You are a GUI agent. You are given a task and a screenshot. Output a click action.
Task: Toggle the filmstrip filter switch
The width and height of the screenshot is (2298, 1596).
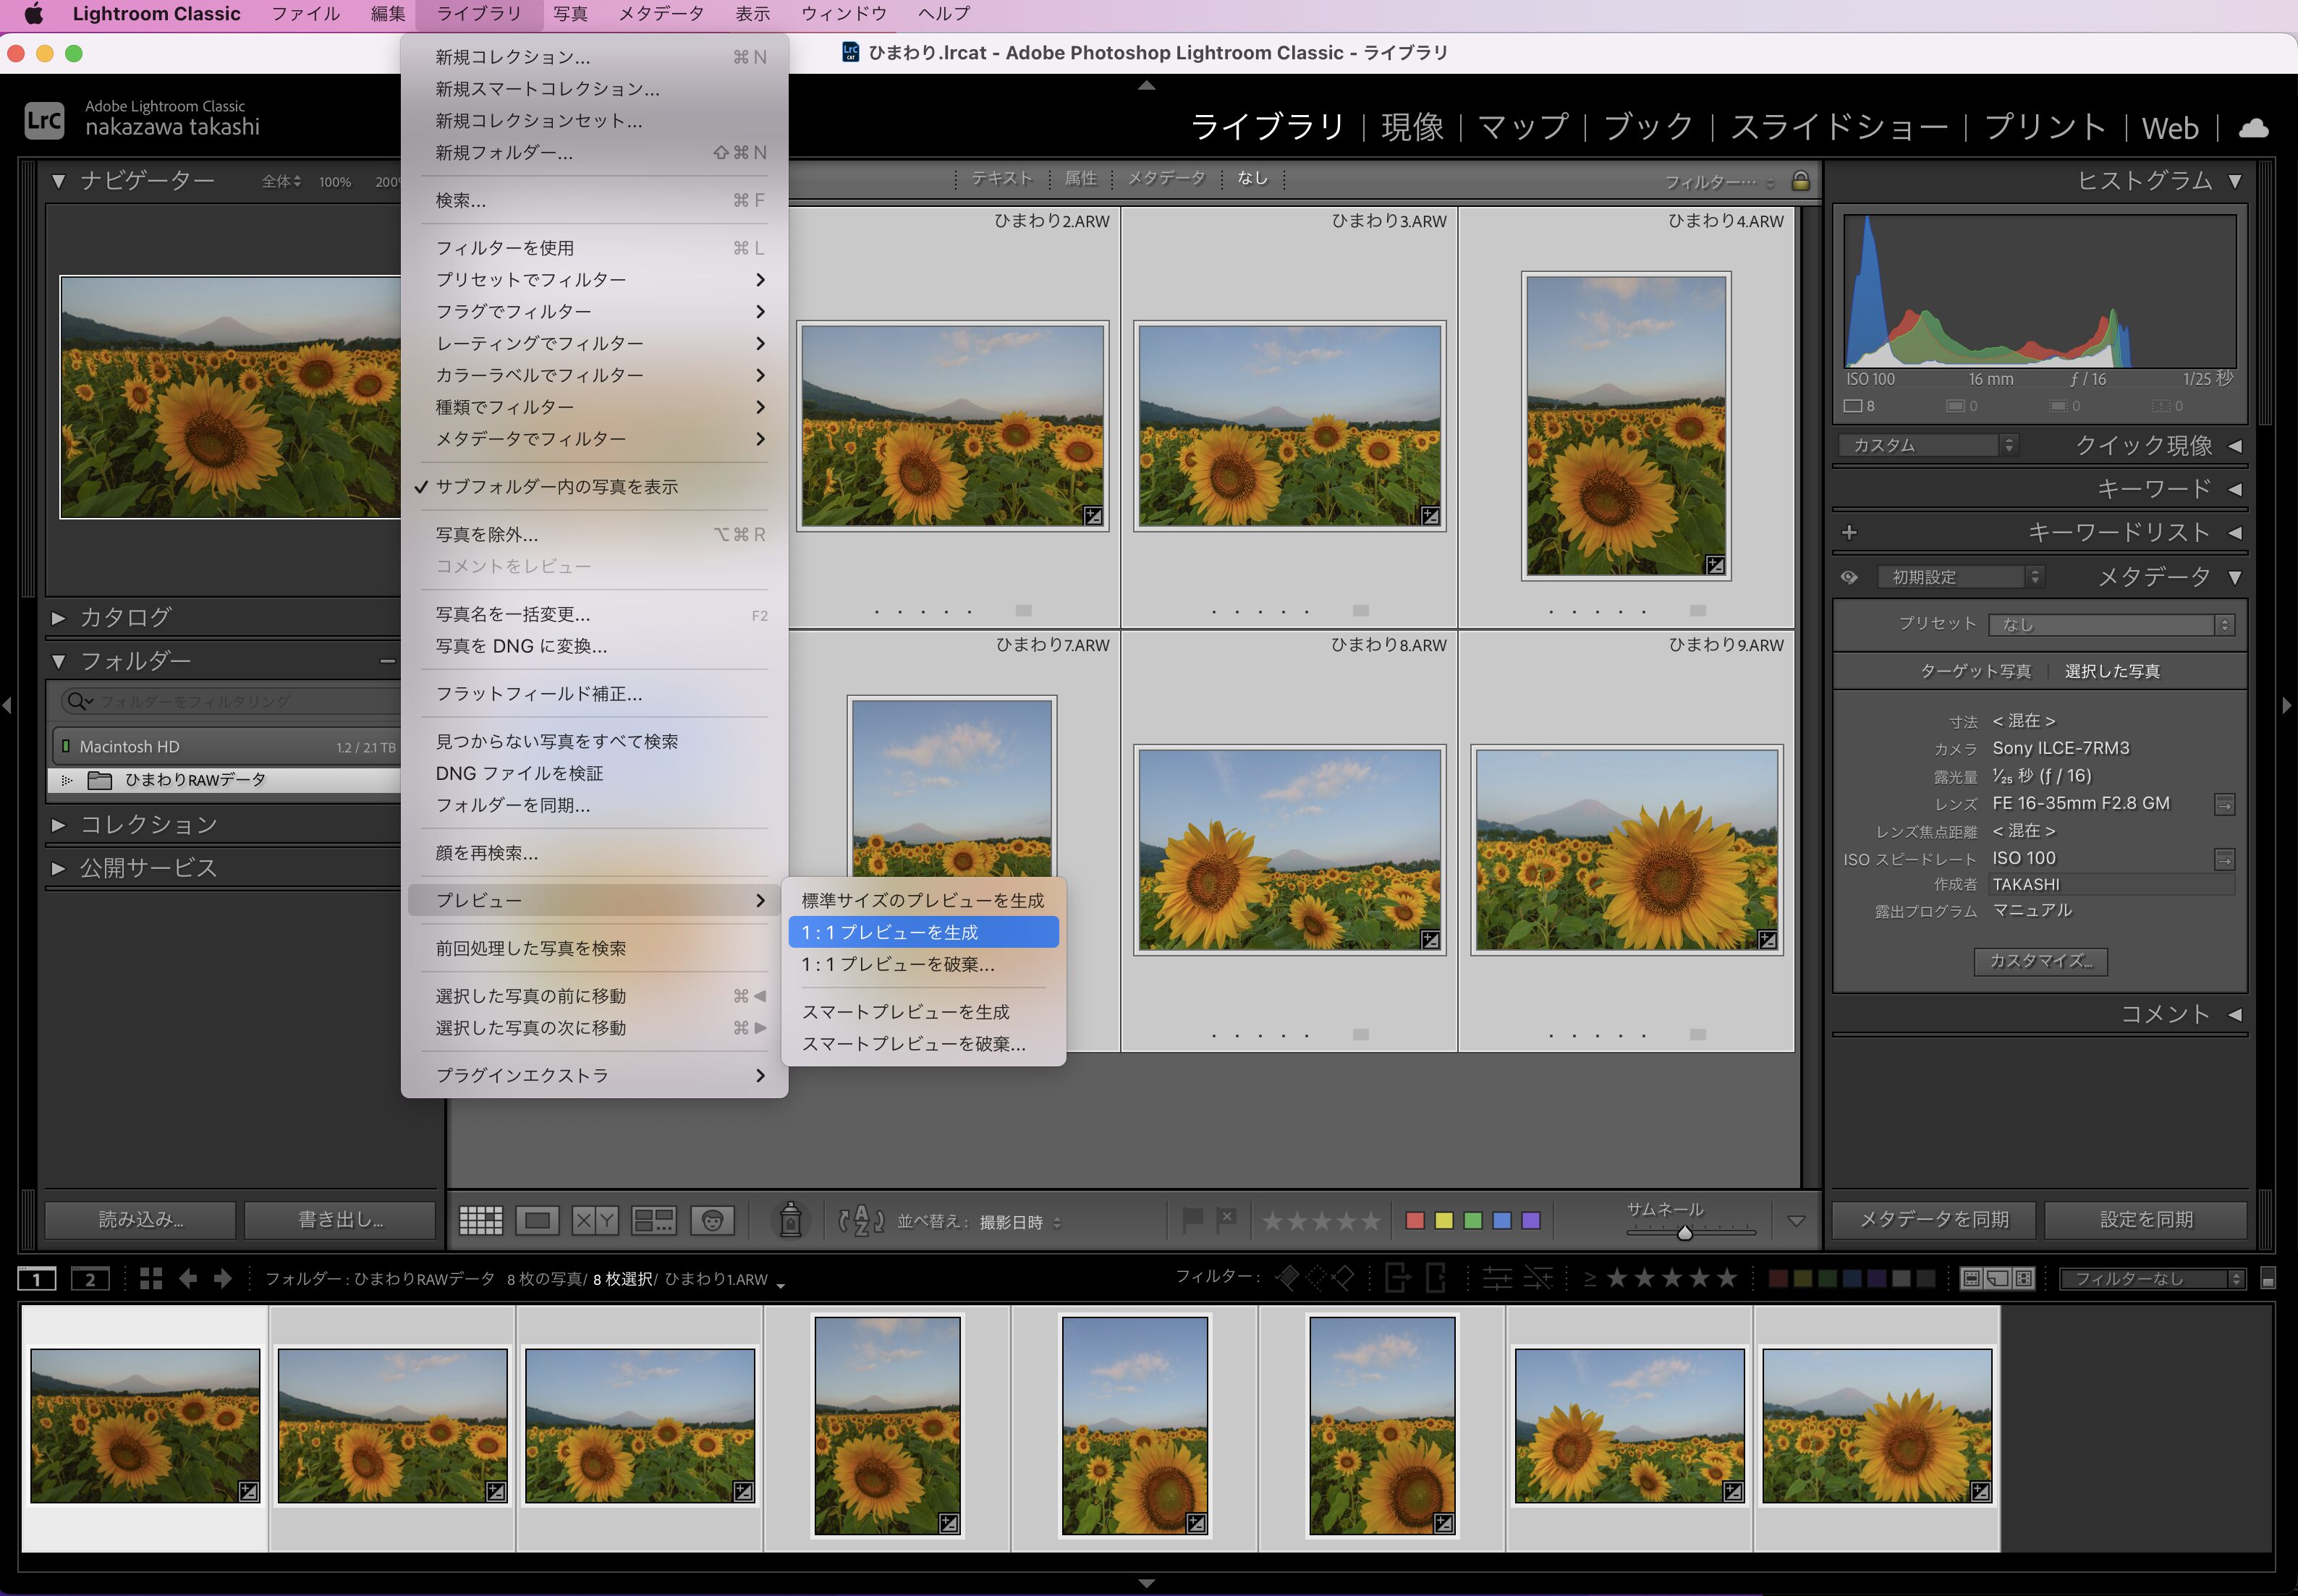coord(2267,1279)
